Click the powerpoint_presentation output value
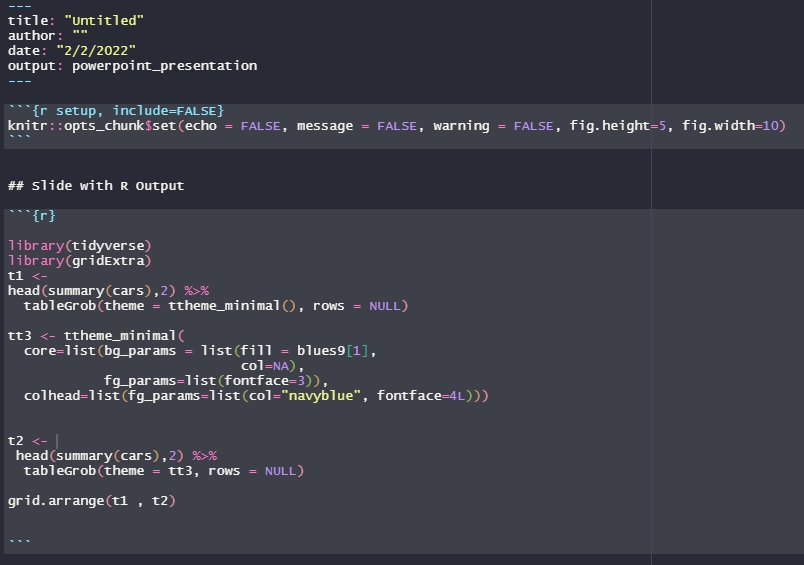 pyautogui.click(x=165, y=66)
